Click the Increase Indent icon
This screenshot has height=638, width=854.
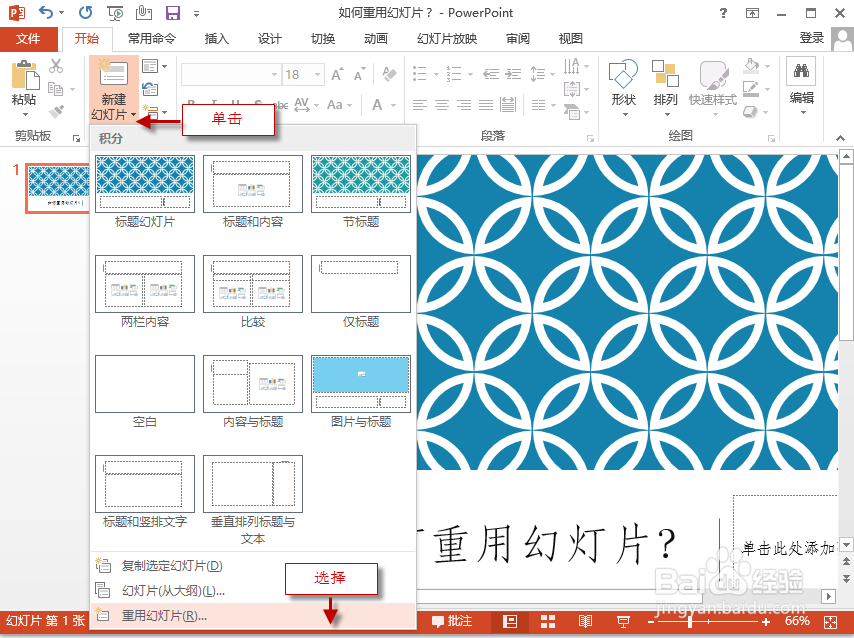point(513,74)
